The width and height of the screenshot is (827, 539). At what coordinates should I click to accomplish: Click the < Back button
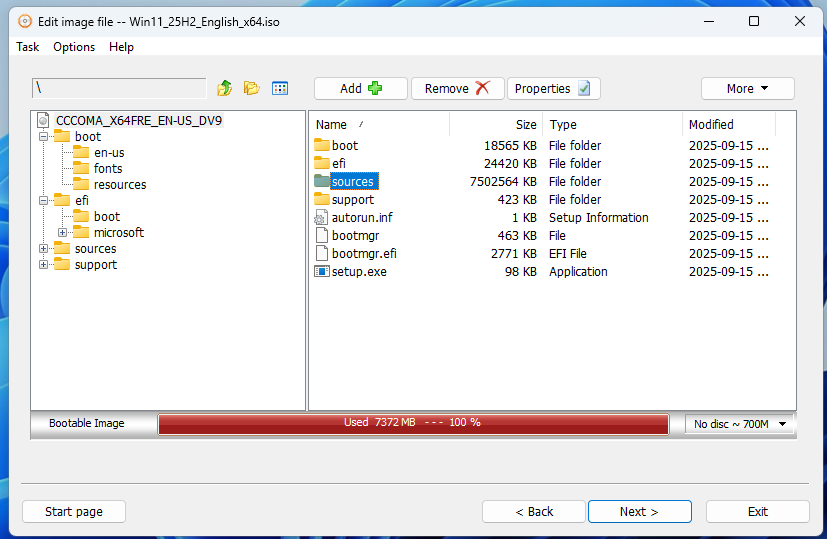(x=534, y=512)
